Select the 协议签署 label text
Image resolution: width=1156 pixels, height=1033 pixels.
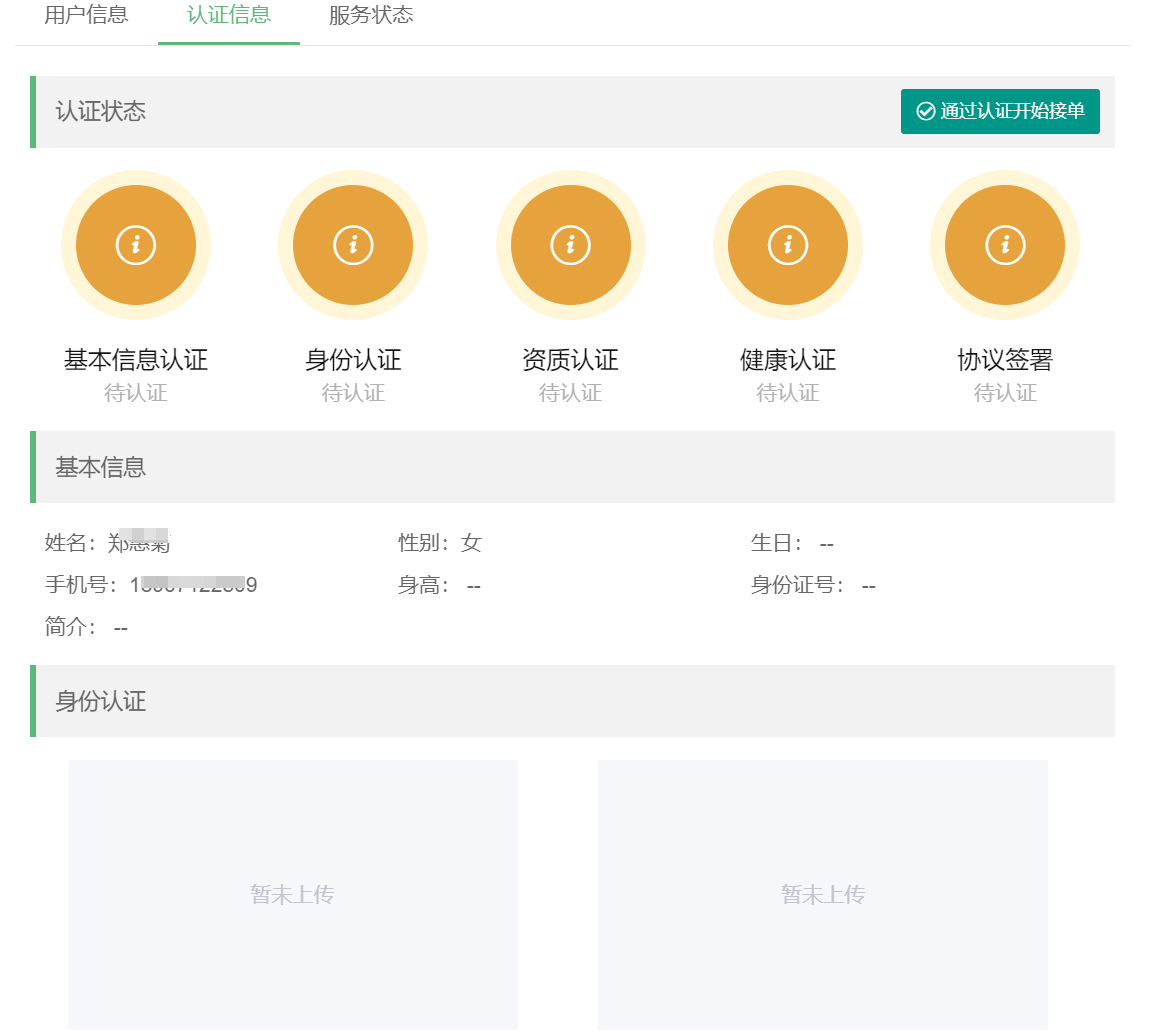(x=1005, y=360)
